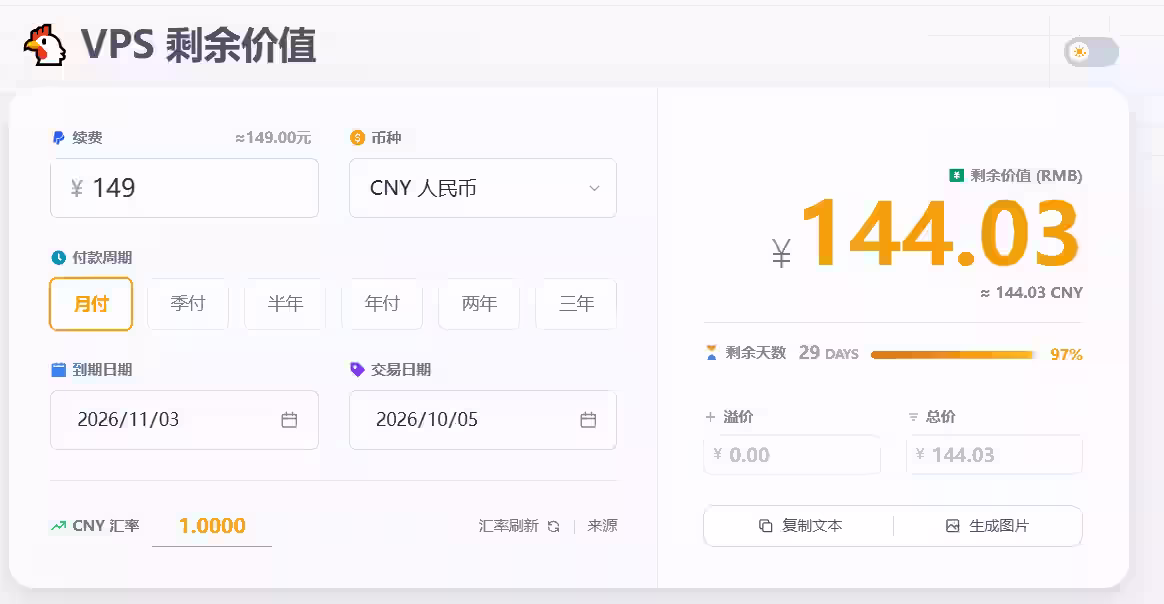This screenshot has width=1164, height=604.
Task: Select the 年付 billing cycle
Action: (382, 303)
